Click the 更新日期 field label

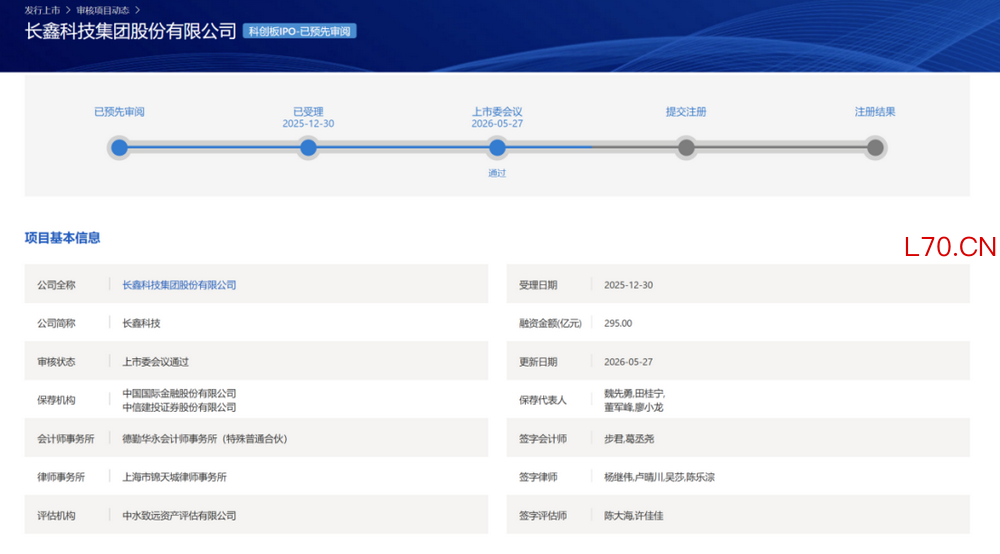tap(538, 361)
